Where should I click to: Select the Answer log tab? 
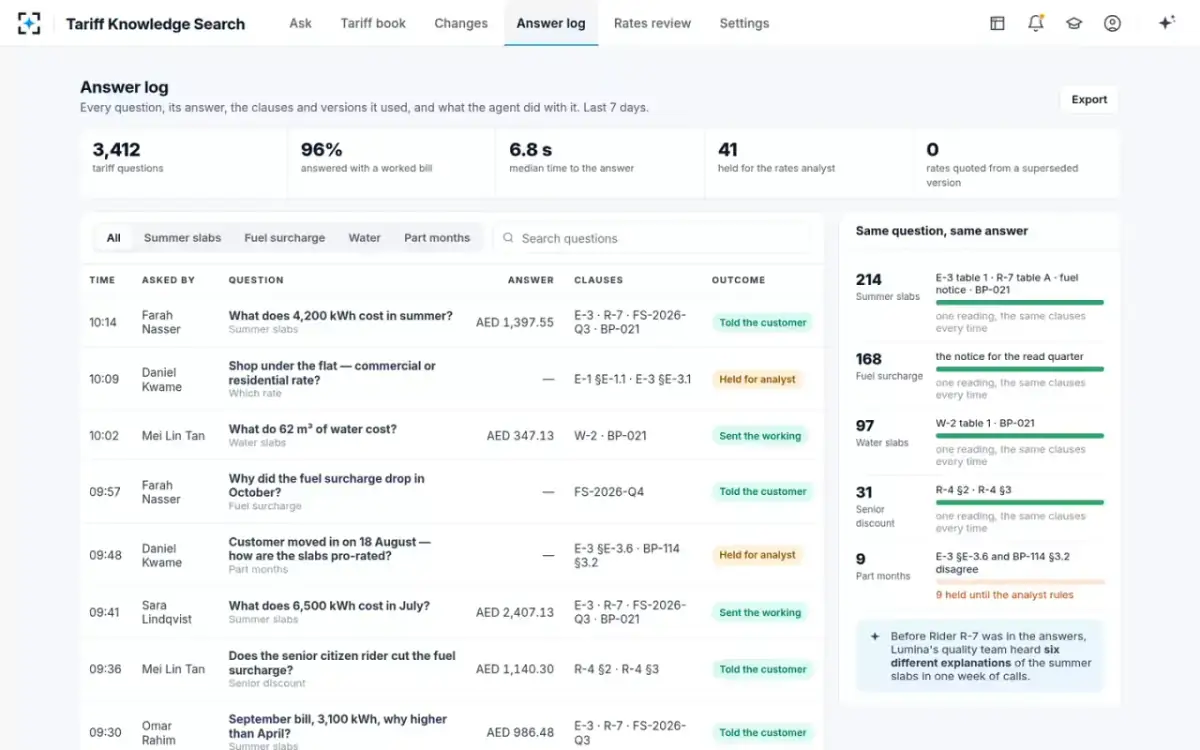[x=551, y=23]
